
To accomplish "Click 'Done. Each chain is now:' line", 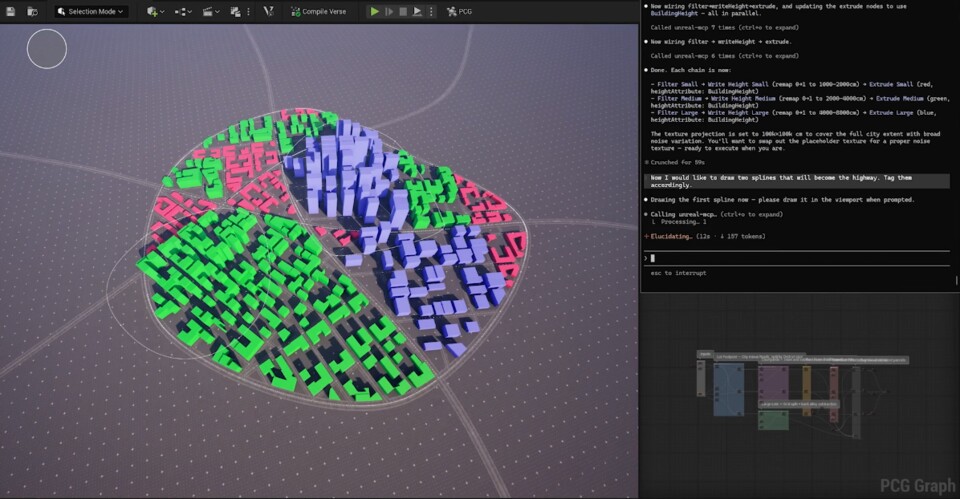I will [x=691, y=70].
